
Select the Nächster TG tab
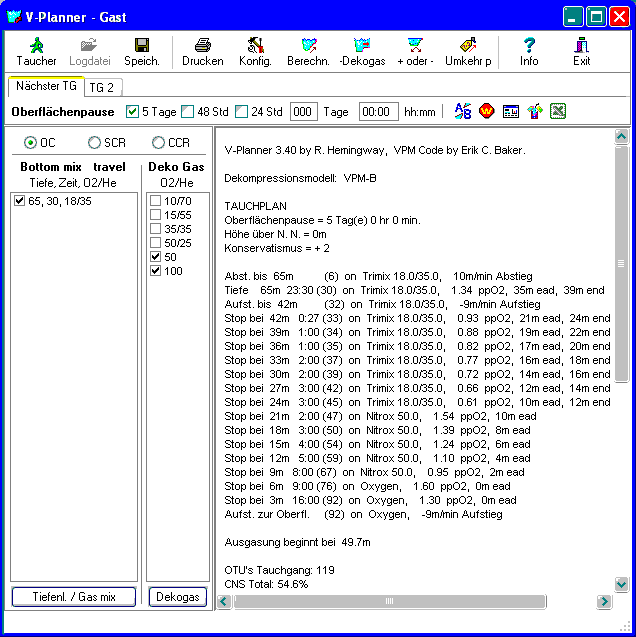(45, 87)
